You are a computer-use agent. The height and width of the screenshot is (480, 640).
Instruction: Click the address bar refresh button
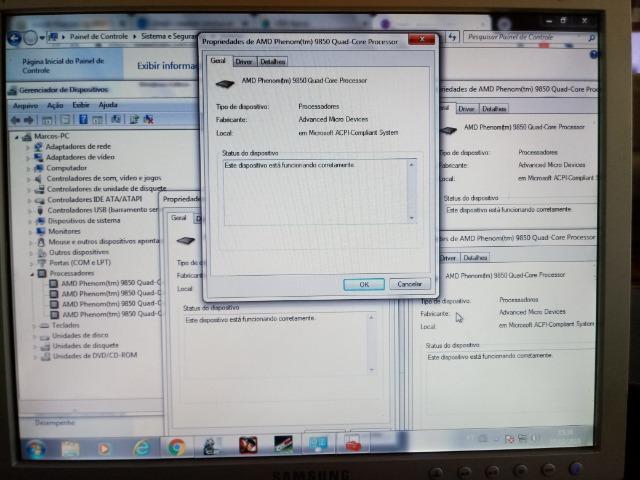[452, 36]
